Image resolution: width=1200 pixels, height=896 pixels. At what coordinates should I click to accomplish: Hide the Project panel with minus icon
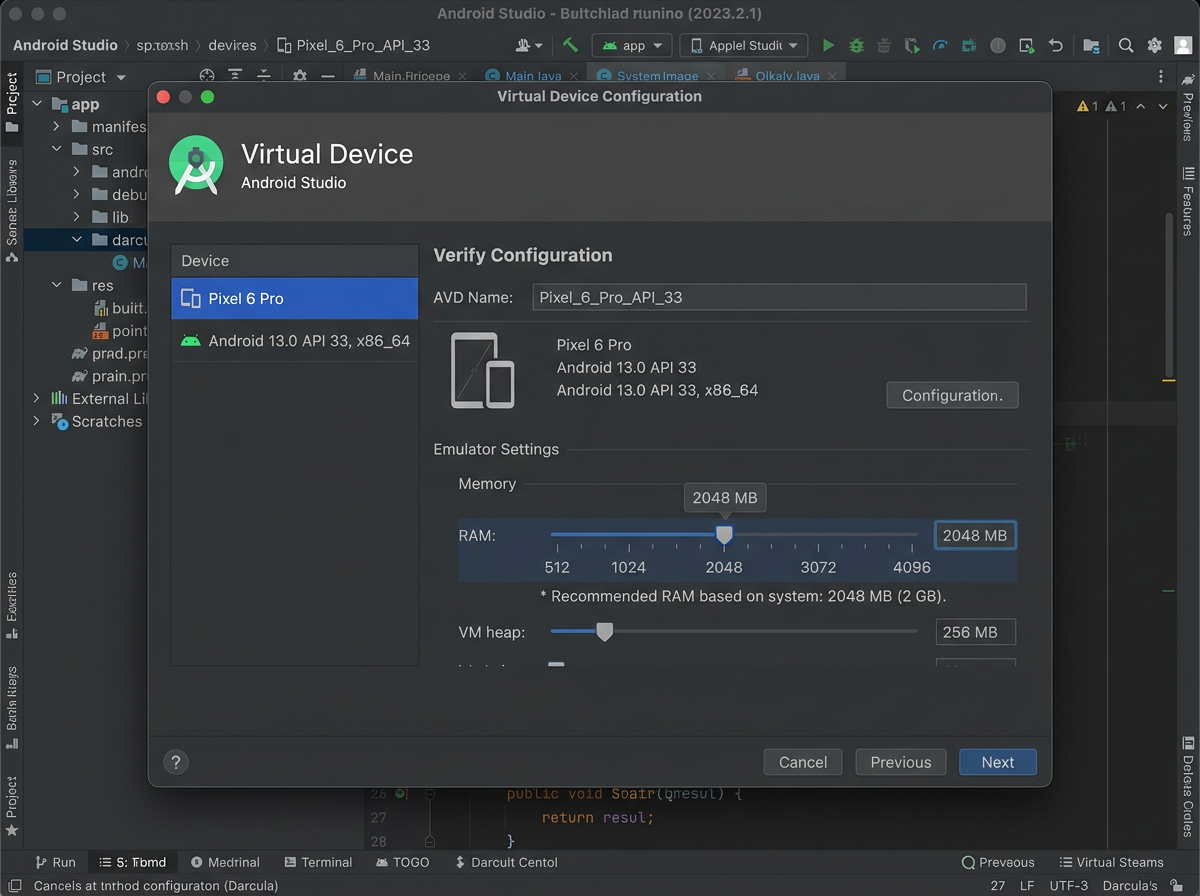click(327, 76)
